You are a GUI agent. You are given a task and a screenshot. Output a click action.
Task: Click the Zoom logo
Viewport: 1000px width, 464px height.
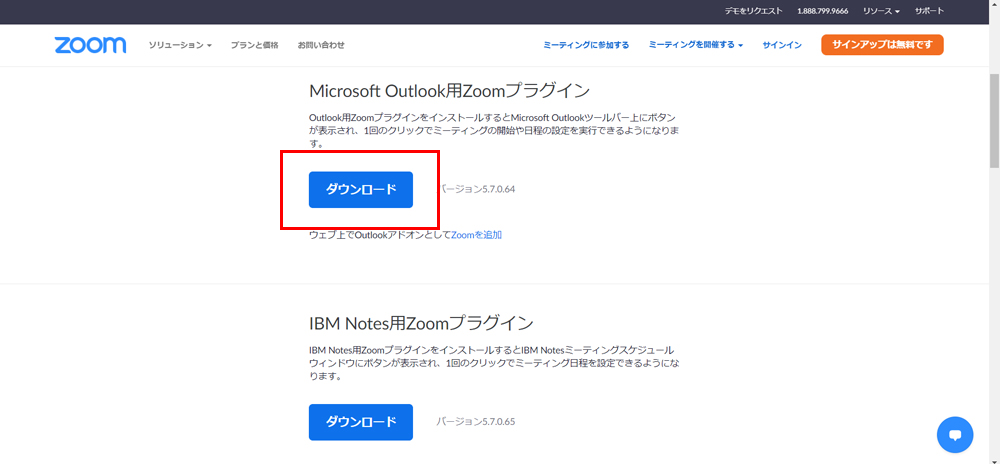click(x=91, y=45)
